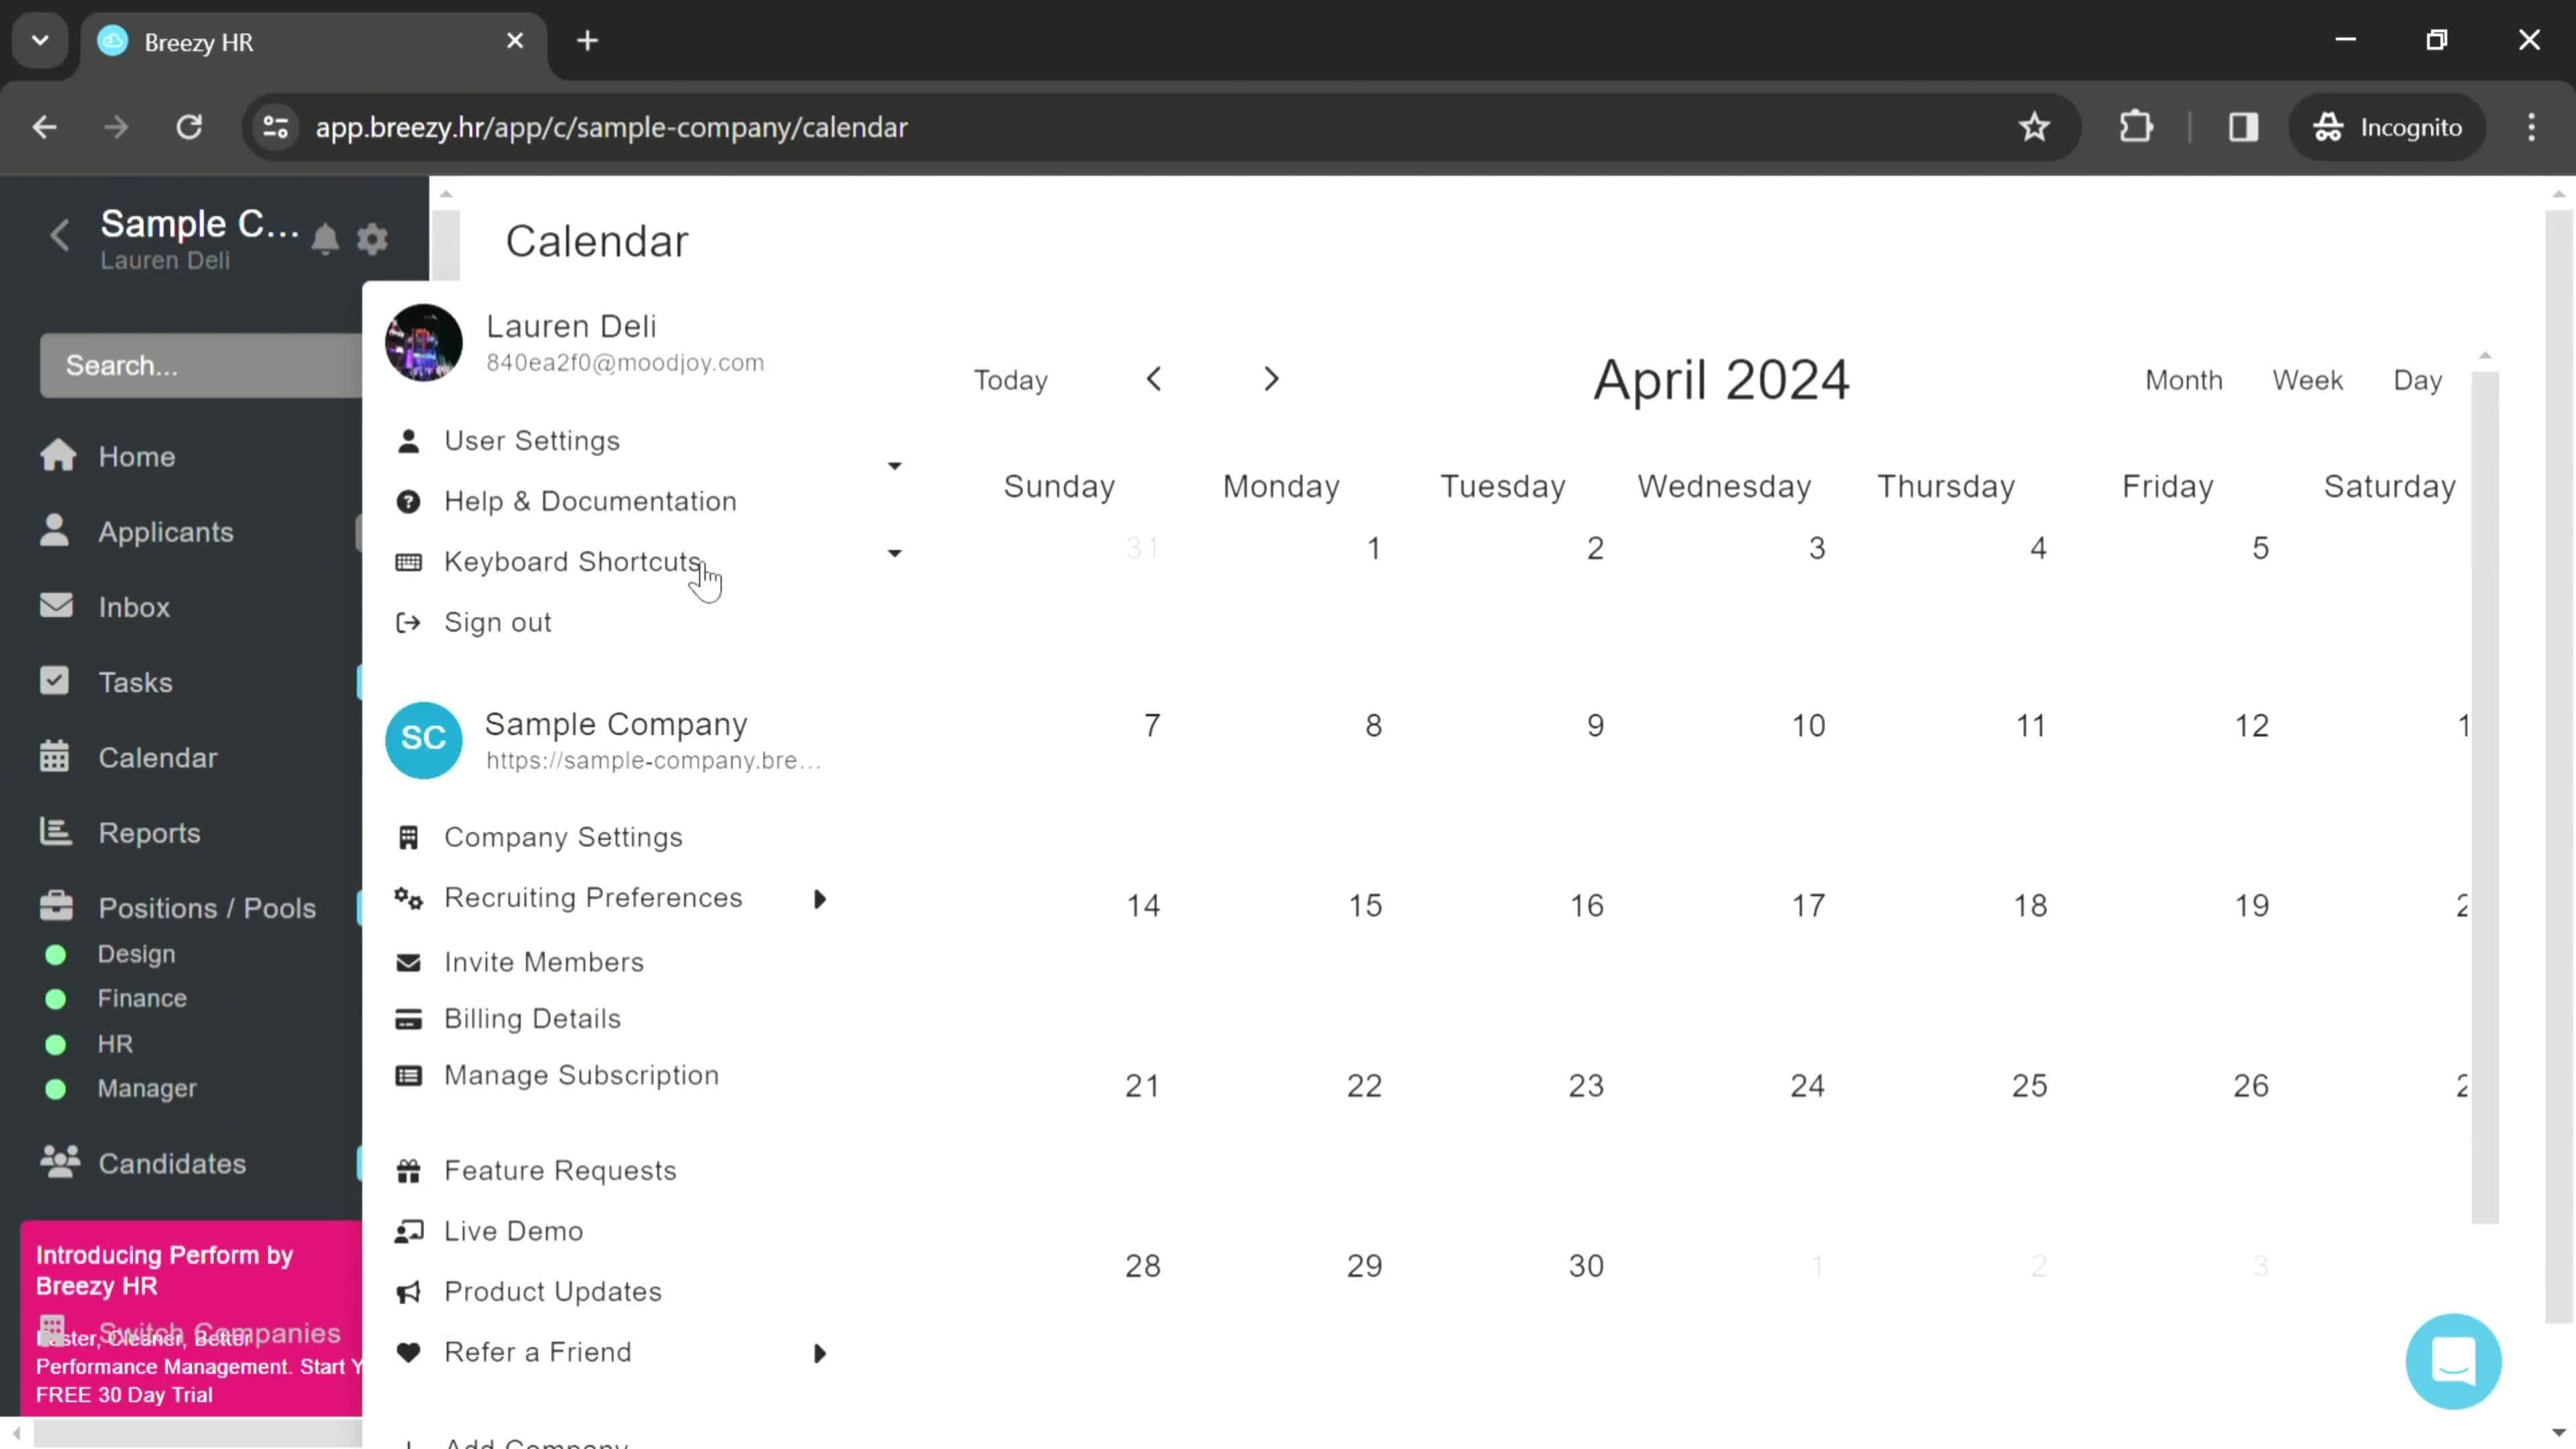Click the Invite Members menu item

tap(545, 961)
